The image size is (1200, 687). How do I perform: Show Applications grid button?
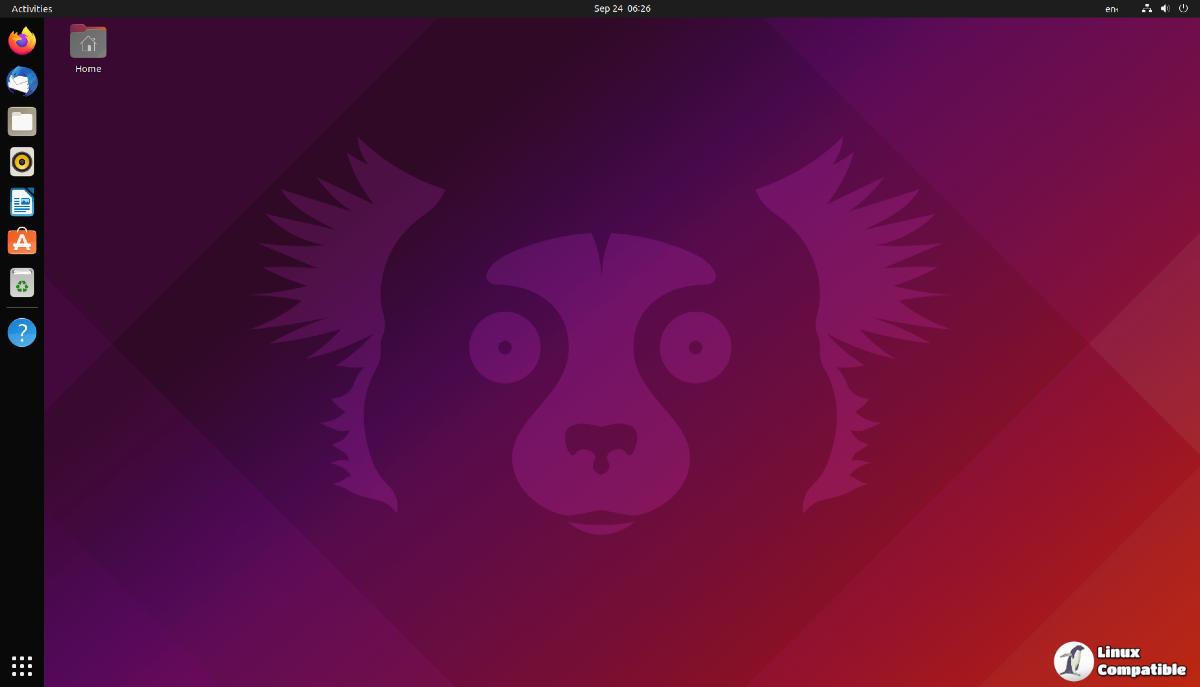click(22, 665)
